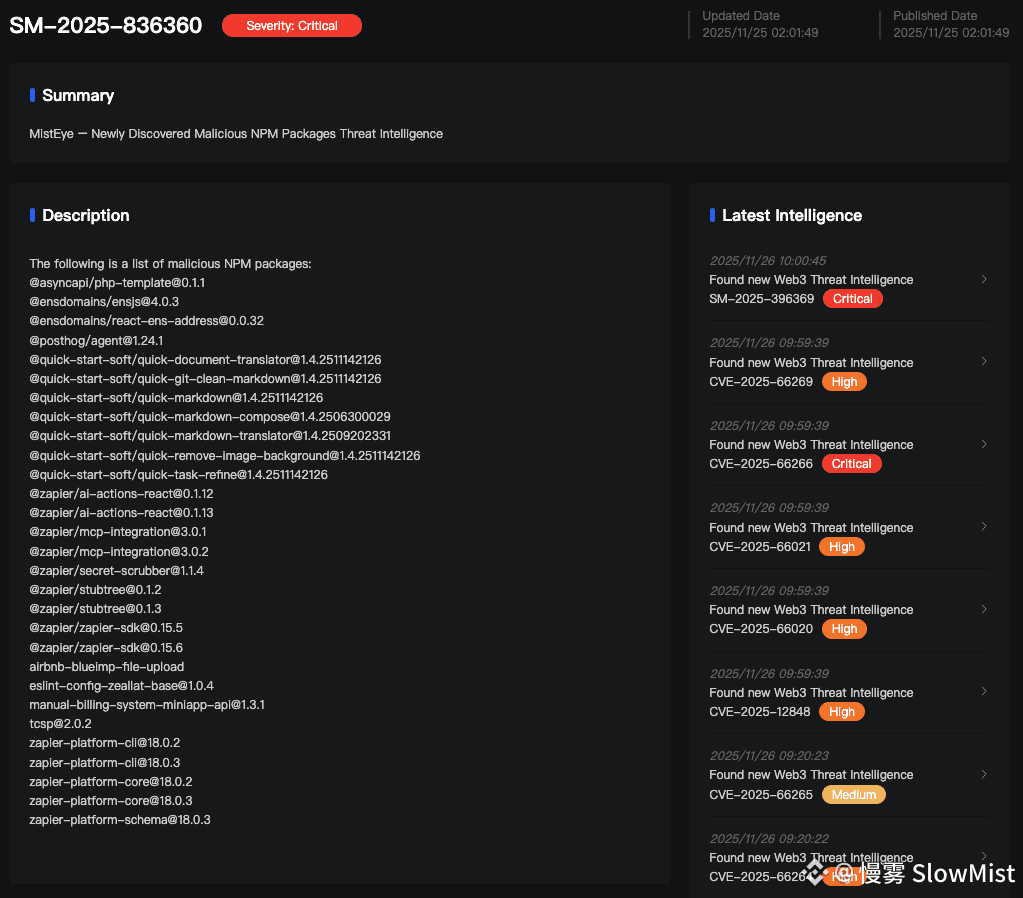Click timestamp 2025/11/26 10:00:45

pyautogui.click(x=768, y=260)
